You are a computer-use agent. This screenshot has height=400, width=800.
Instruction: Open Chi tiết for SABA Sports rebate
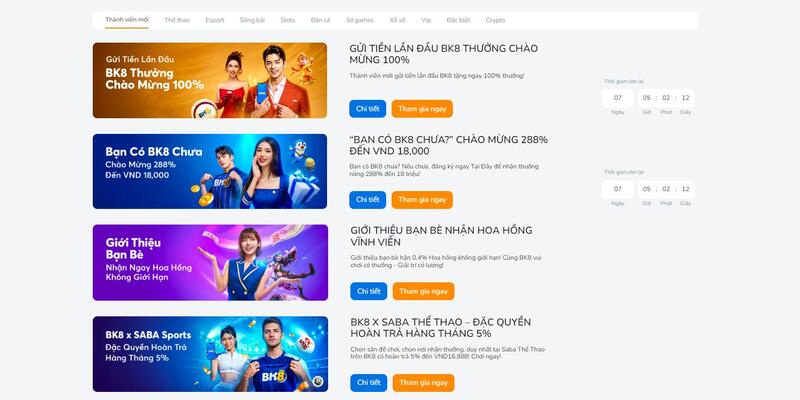click(x=369, y=383)
